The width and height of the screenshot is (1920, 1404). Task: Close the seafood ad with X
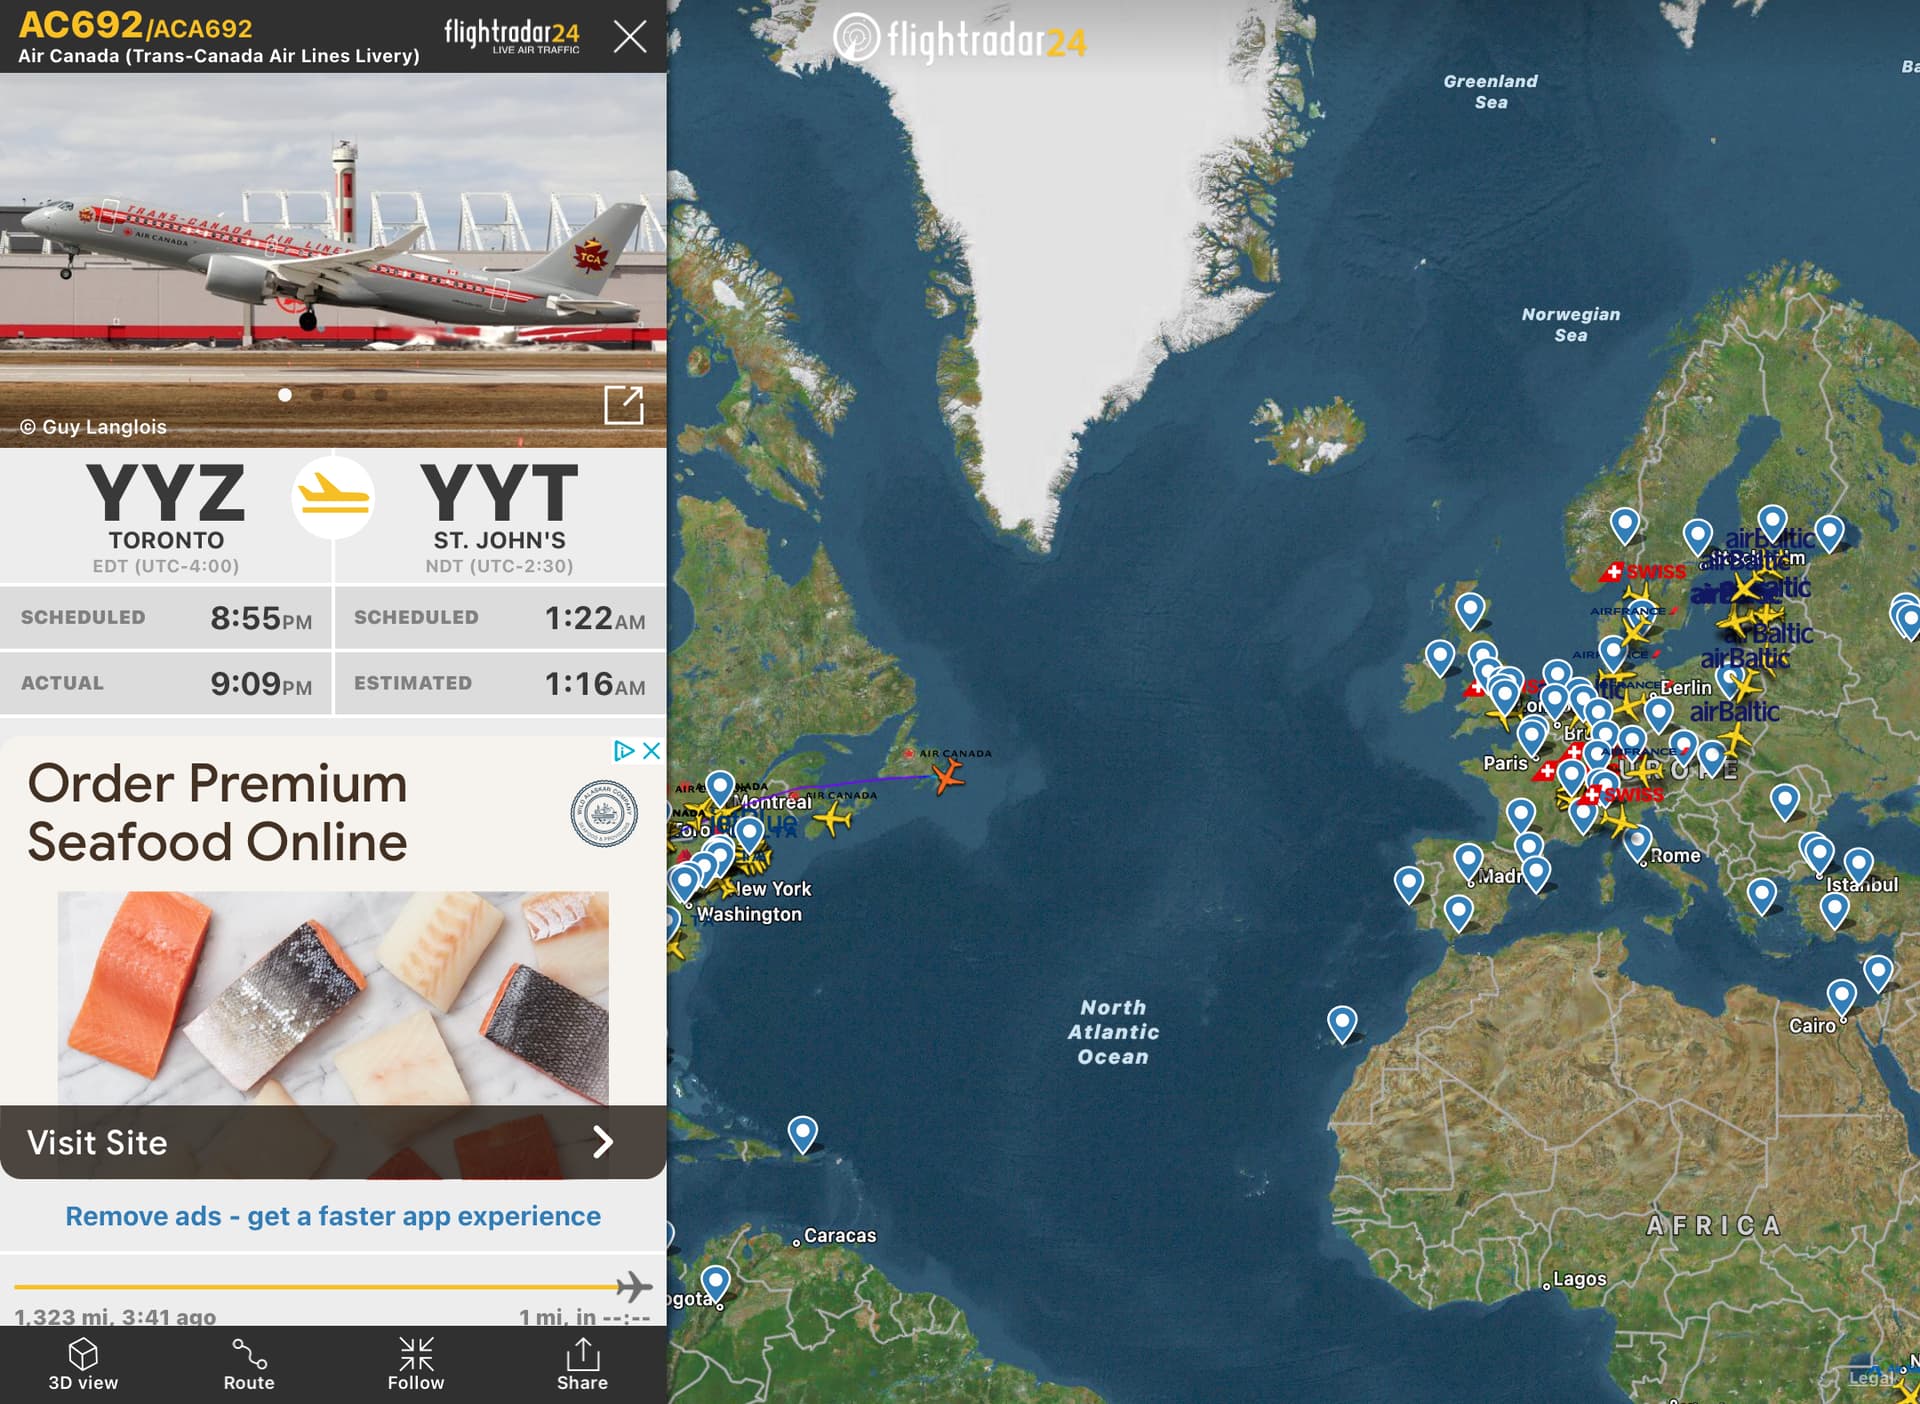(651, 750)
